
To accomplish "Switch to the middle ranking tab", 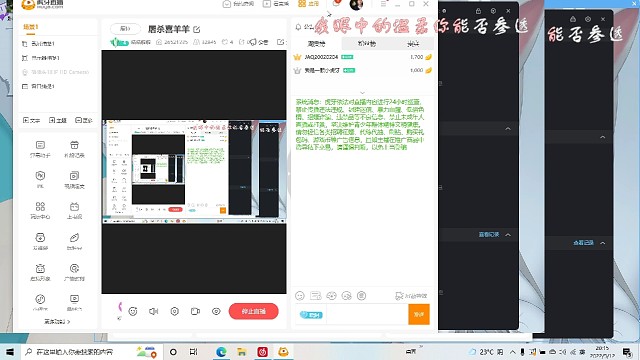I will tap(366, 43).
